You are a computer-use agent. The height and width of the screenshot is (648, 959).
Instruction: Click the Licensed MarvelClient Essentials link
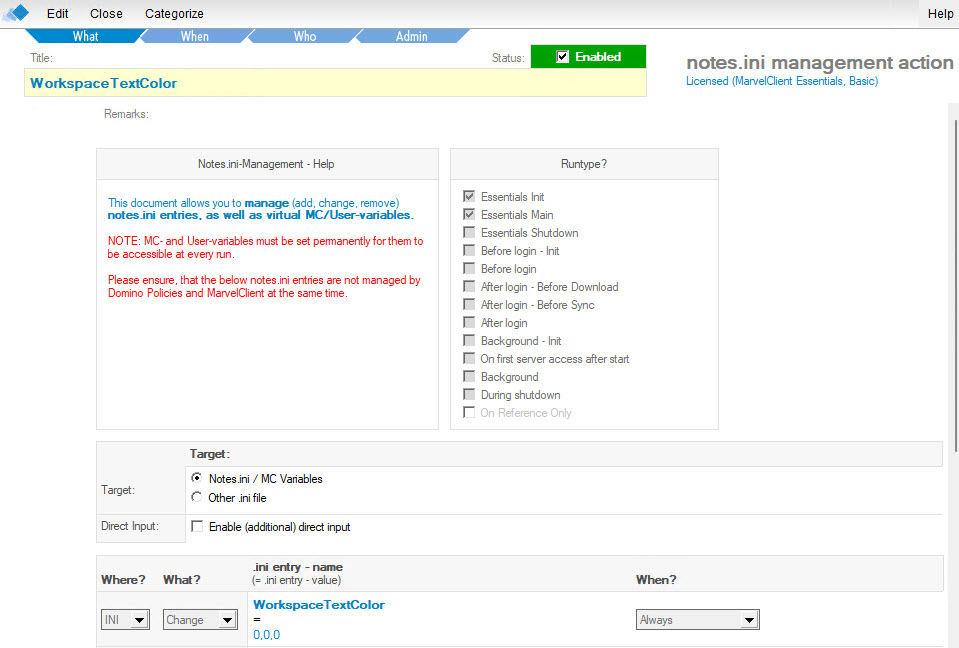click(x=782, y=81)
